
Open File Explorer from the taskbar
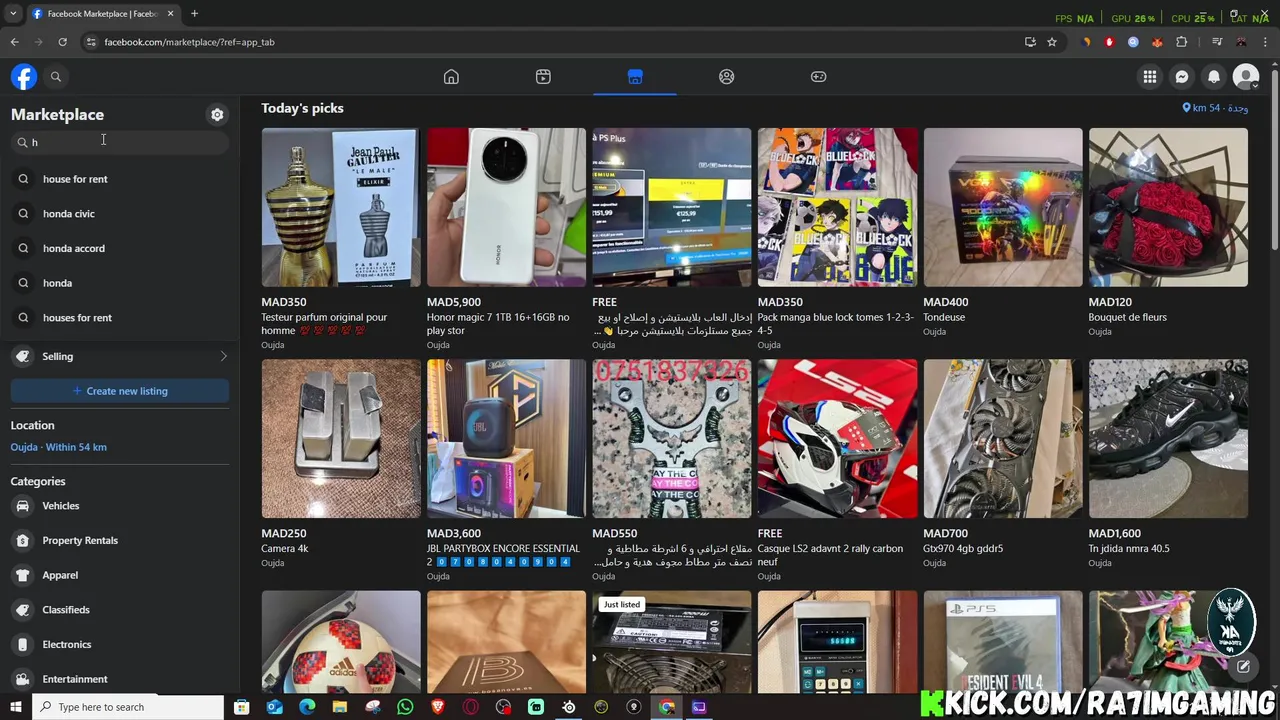(x=340, y=707)
